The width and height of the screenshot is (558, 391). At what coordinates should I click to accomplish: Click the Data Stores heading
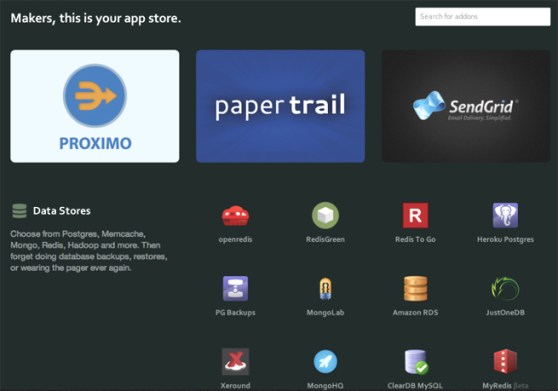point(62,211)
